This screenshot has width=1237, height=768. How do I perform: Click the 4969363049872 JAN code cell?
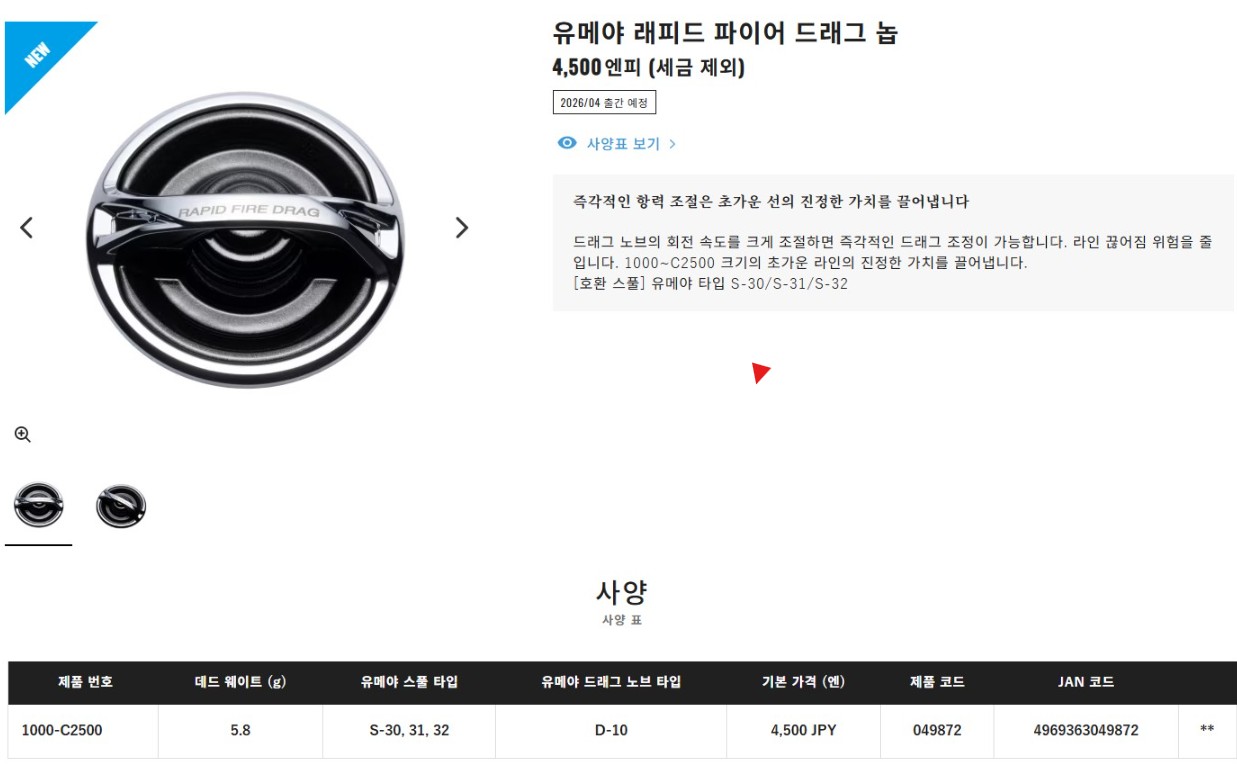(1086, 730)
